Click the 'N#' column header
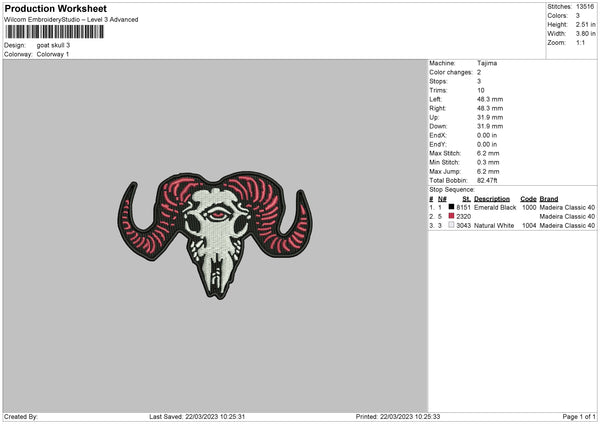 pos(442,199)
